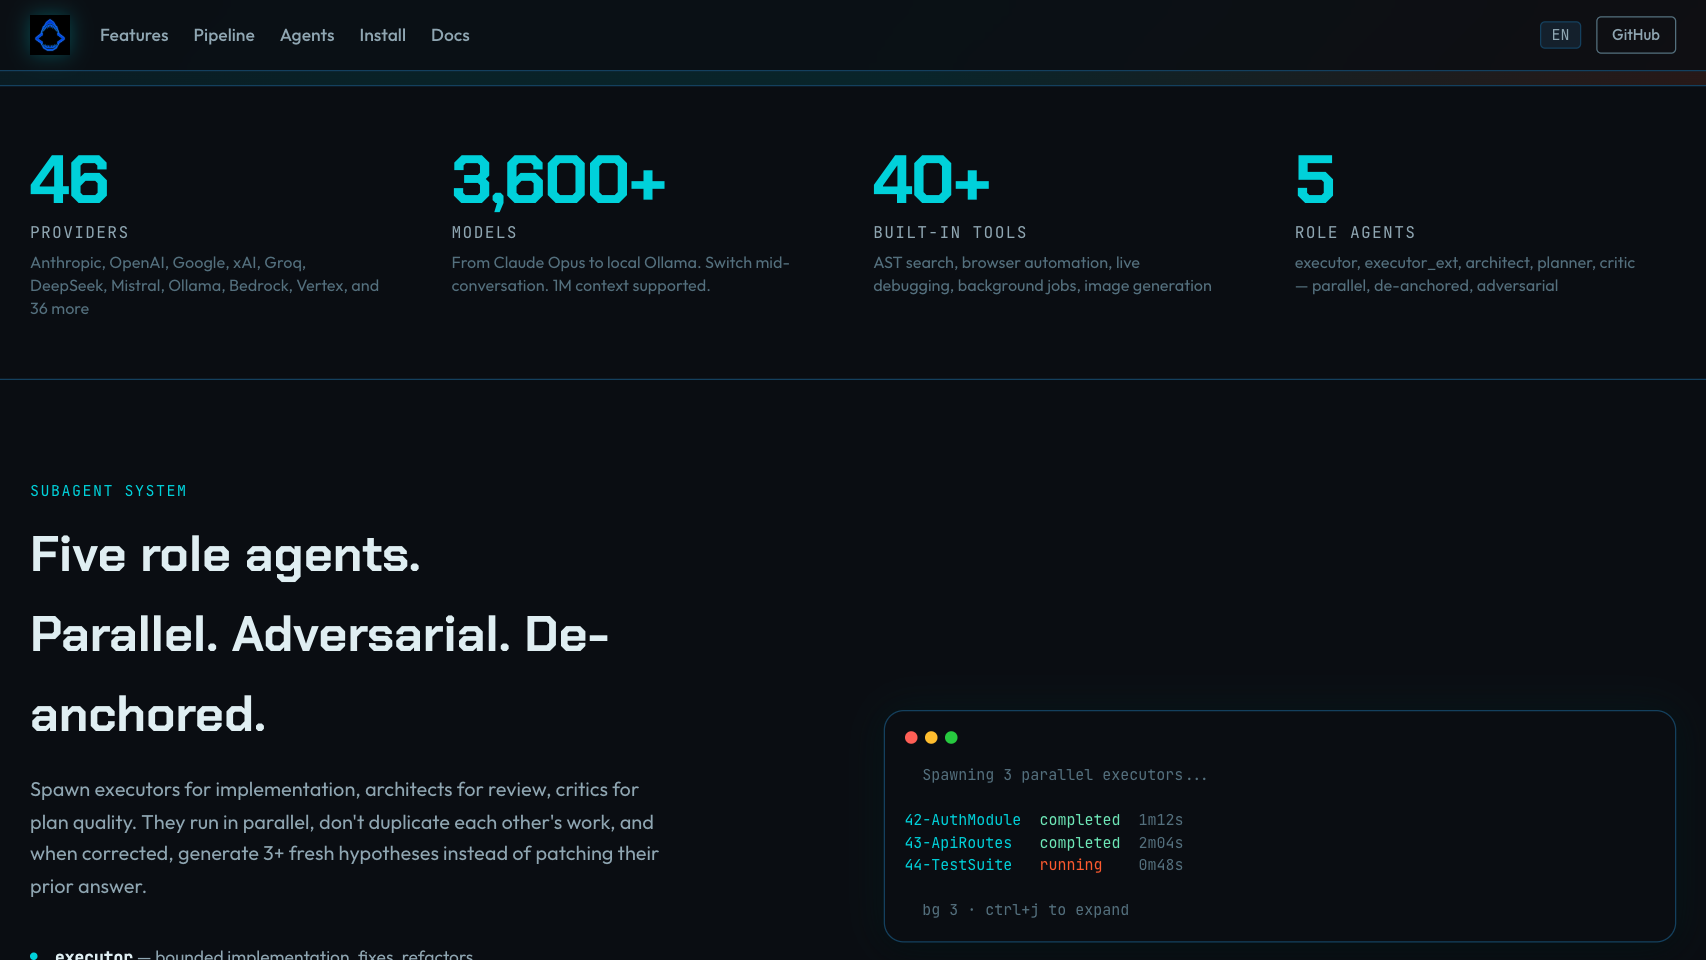Click the 'Five role agents.' heading
This screenshot has width=1706, height=960.
[225, 555]
